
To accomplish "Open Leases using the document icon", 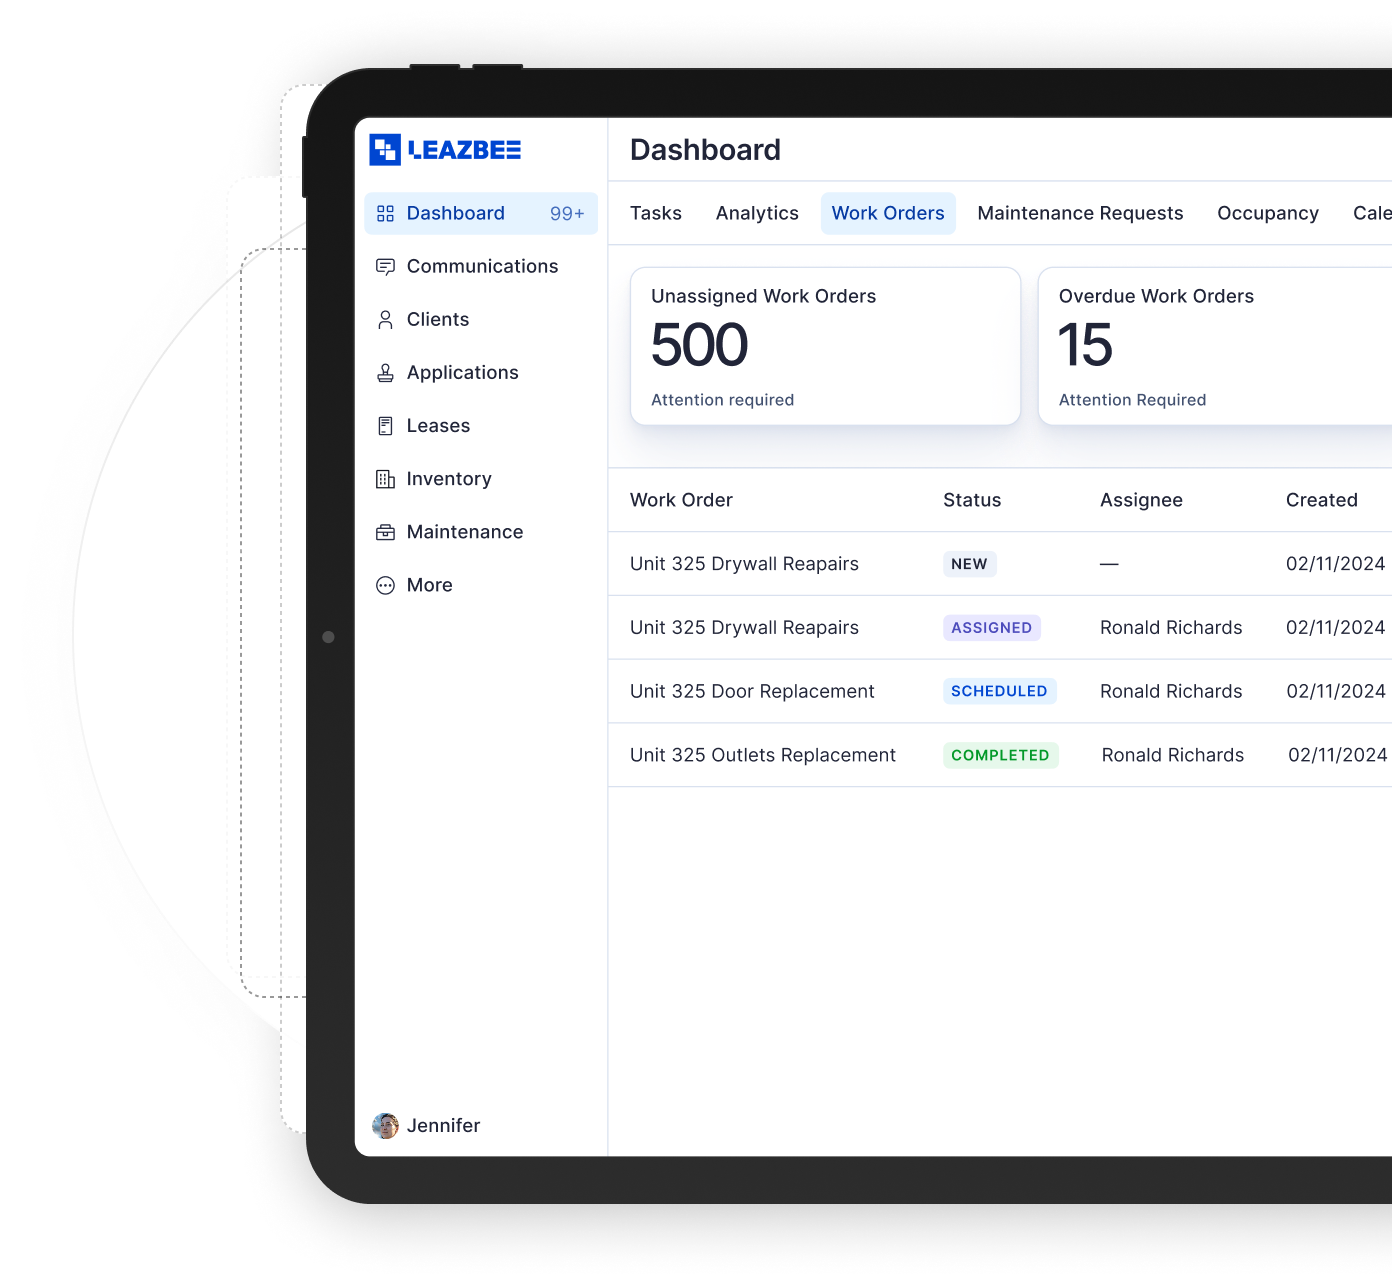I will click(386, 425).
